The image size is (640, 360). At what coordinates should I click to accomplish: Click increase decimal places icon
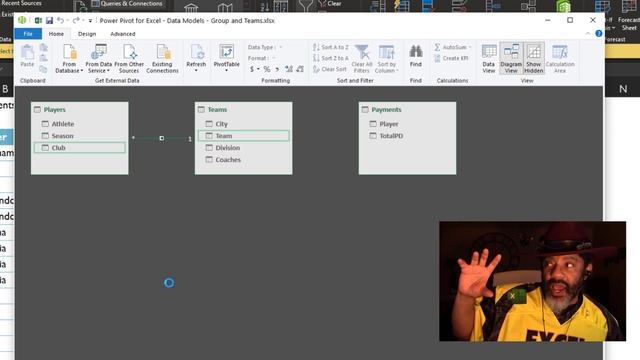coord(289,69)
